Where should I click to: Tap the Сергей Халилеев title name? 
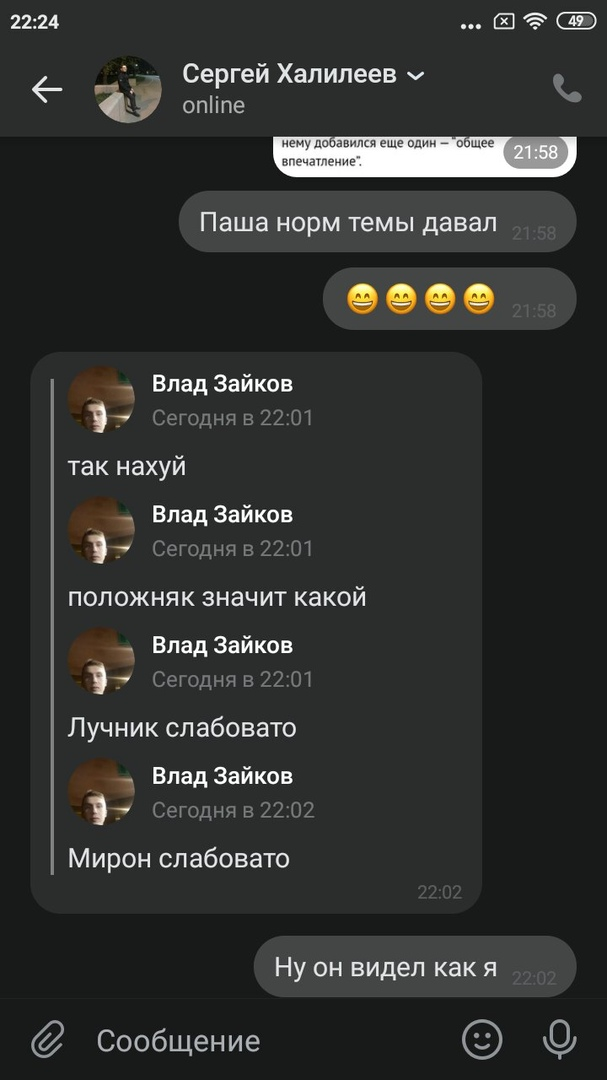pos(289,74)
